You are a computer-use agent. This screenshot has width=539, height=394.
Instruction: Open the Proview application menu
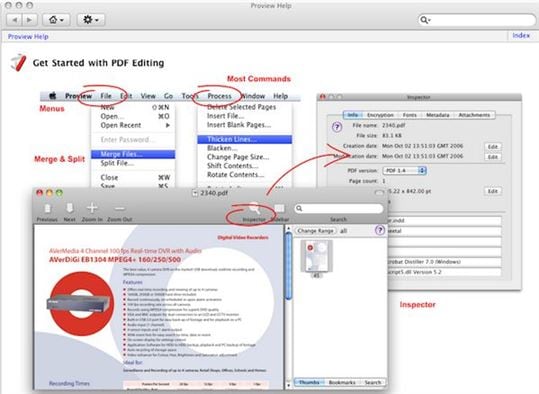pos(78,96)
